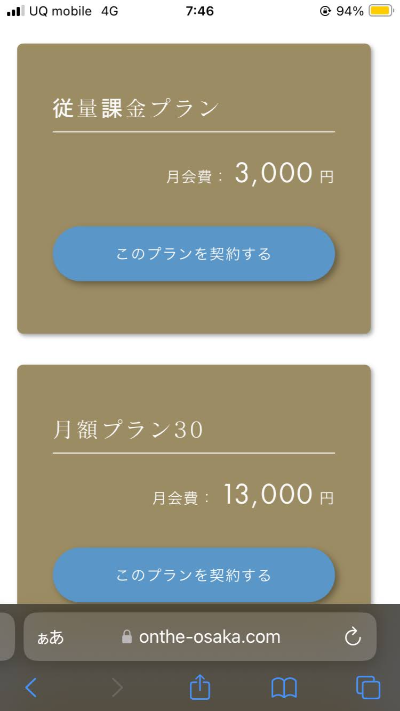This screenshot has width=400, height=711.
Task: Subscribe to the 月額プラン30 contract button
Action: [194, 575]
